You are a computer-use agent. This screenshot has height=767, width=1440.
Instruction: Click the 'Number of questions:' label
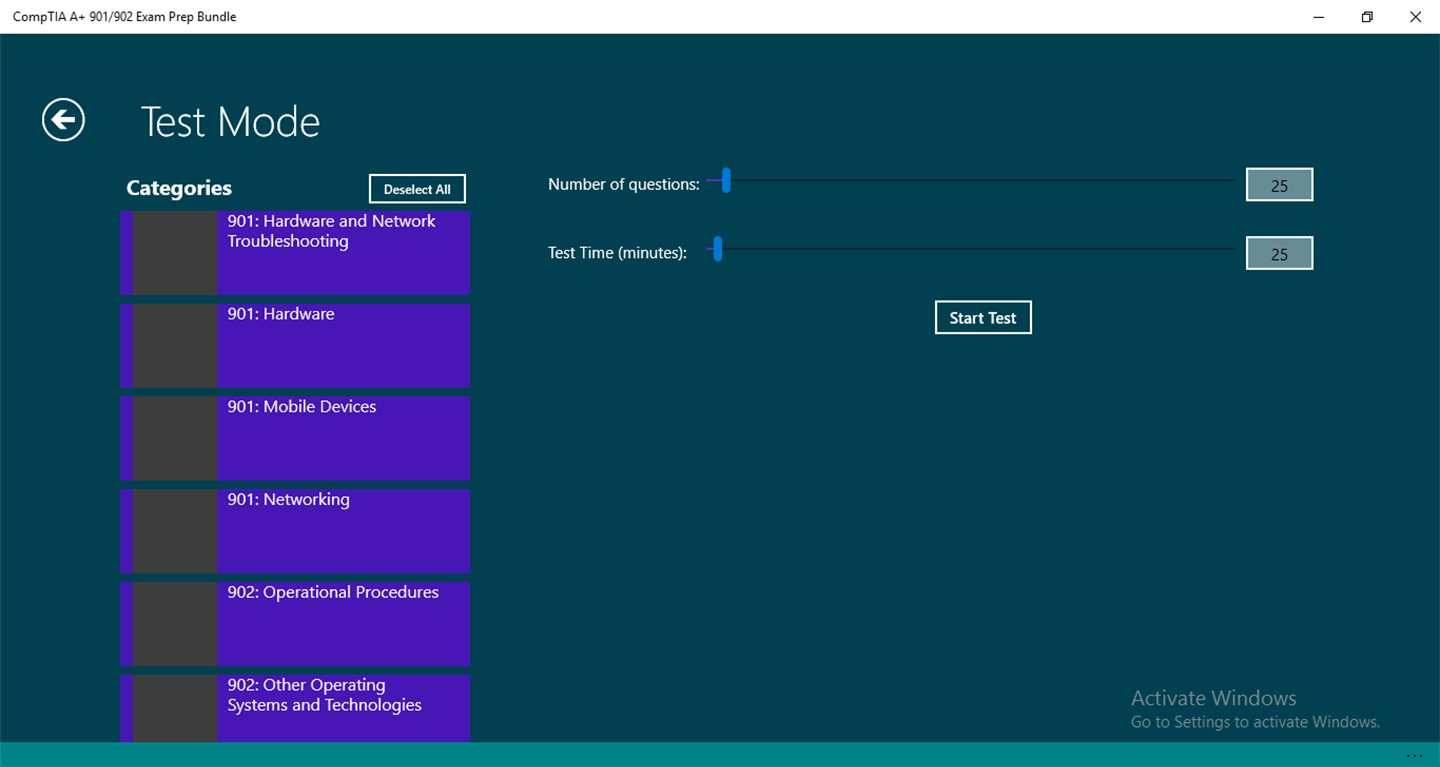(624, 184)
